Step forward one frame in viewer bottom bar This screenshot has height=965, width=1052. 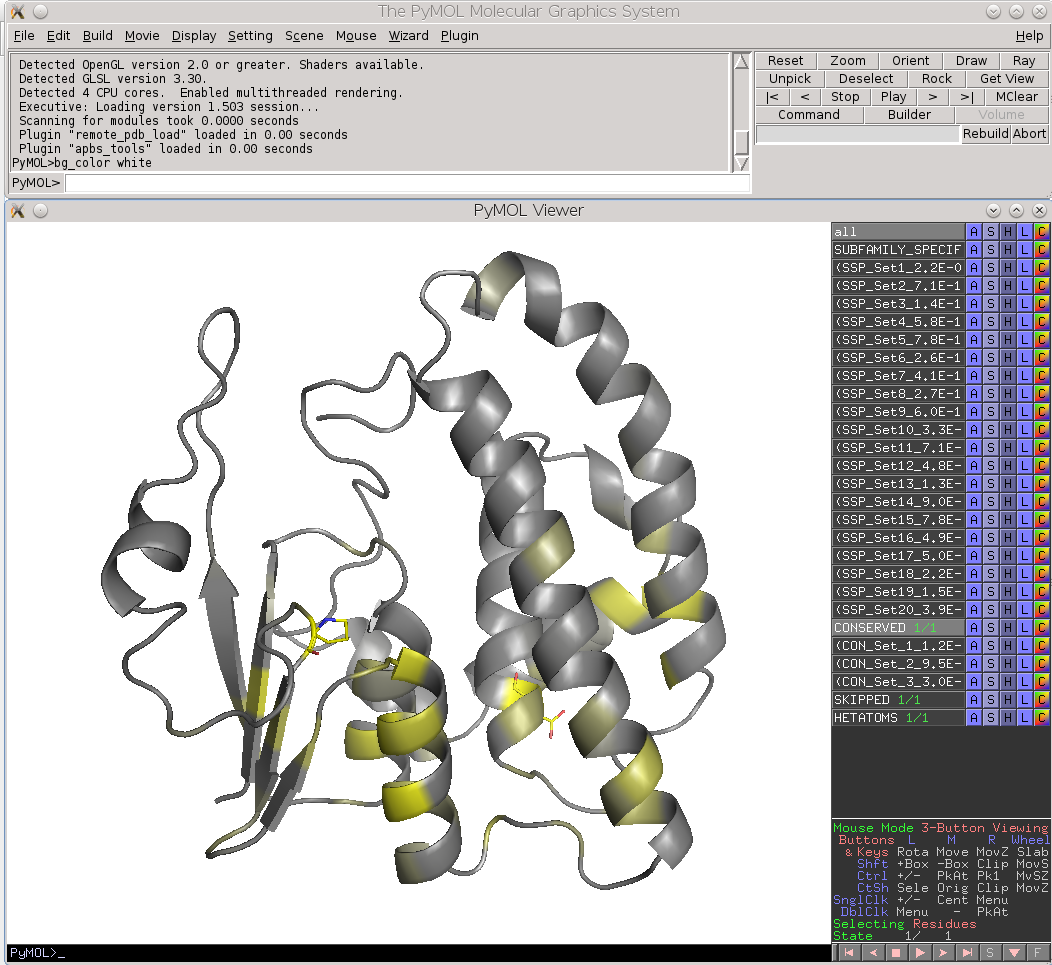pos(943,952)
